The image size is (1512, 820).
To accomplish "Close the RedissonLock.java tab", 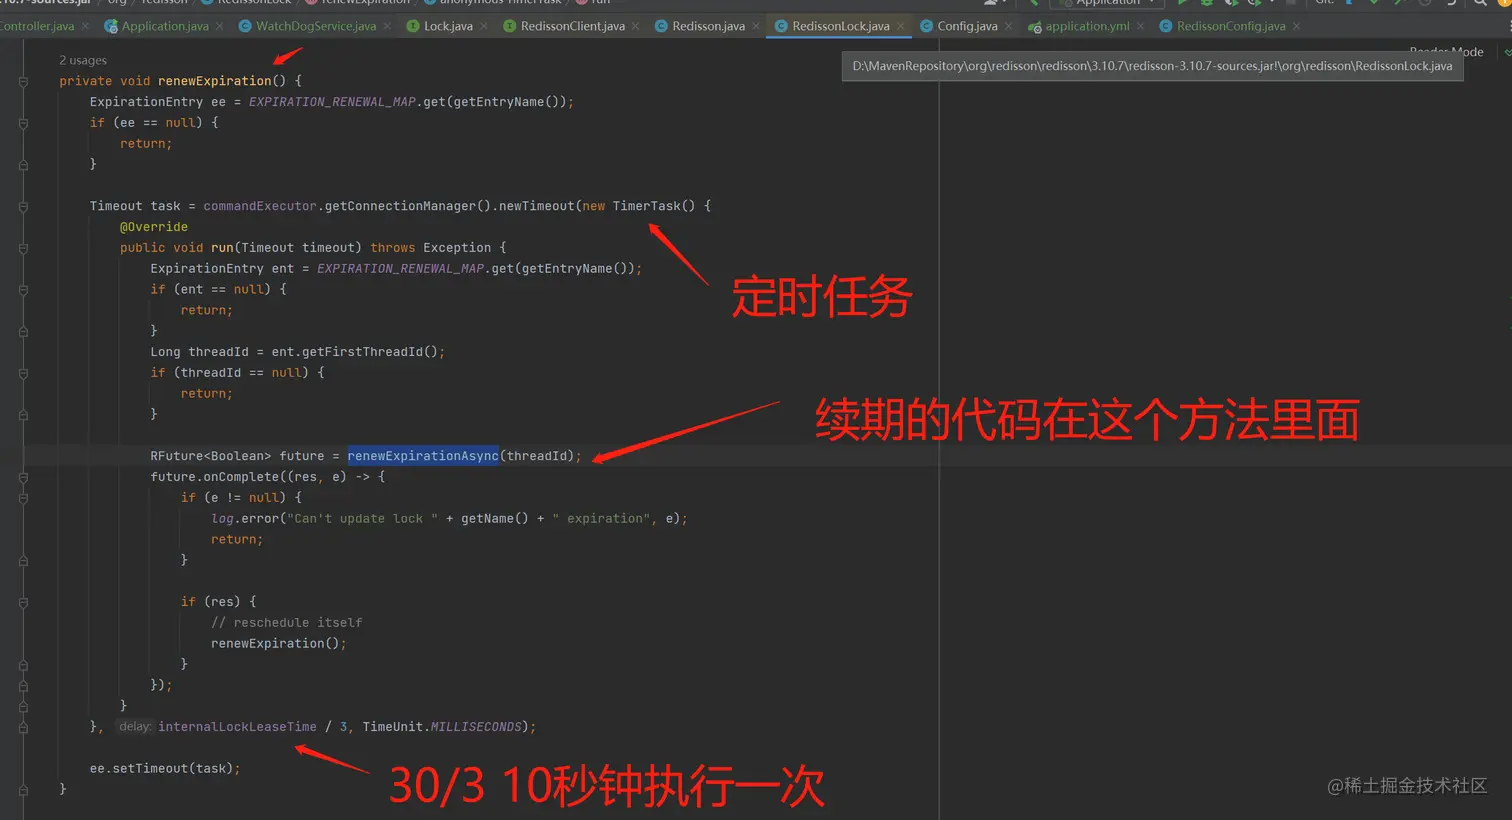I will tap(901, 26).
